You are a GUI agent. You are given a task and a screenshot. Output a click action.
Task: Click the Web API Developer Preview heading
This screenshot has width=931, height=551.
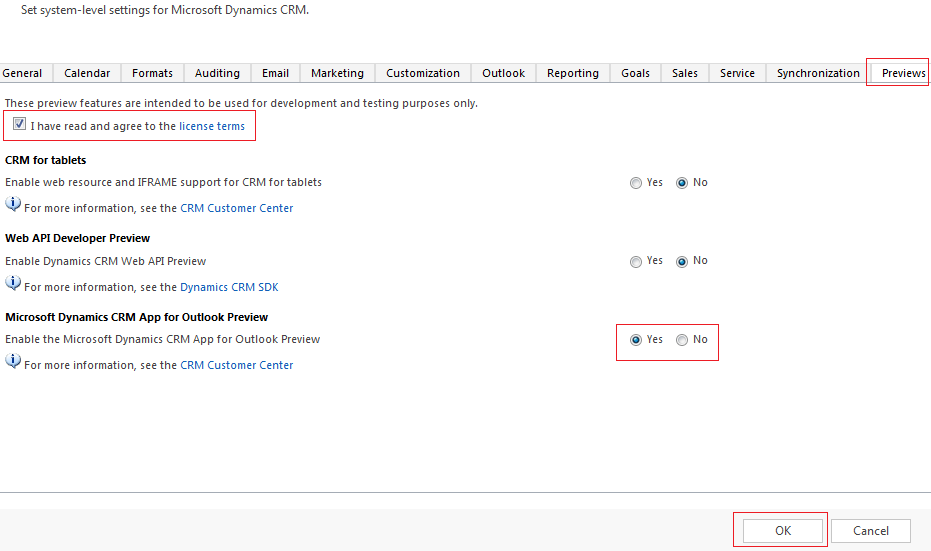[x=77, y=238]
